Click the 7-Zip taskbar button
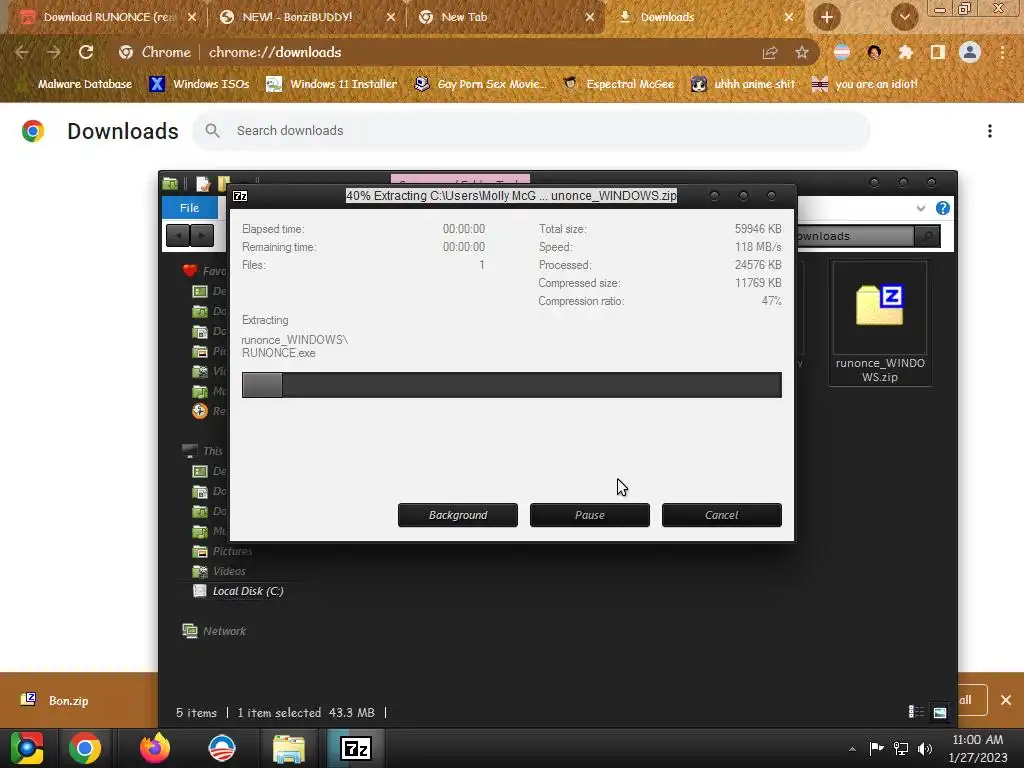1024x768 pixels. [x=356, y=748]
